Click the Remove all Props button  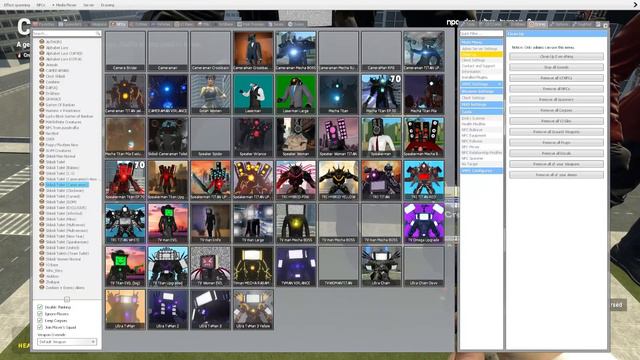coord(556,142)
